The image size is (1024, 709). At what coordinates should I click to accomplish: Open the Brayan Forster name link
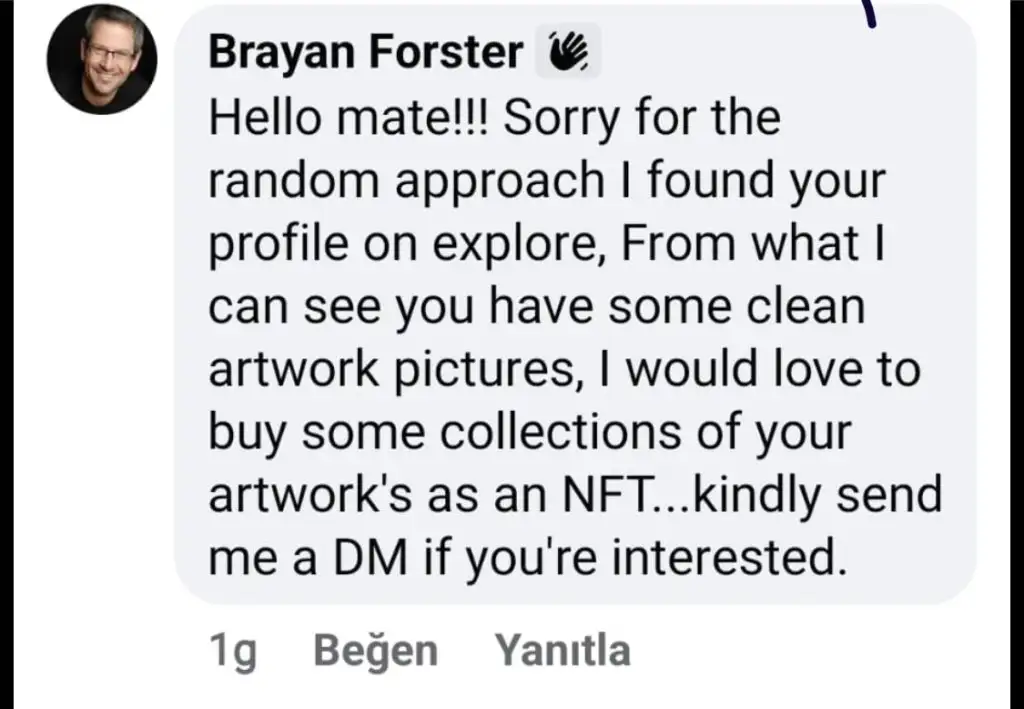pyautogui.click(x=365, y=54)
